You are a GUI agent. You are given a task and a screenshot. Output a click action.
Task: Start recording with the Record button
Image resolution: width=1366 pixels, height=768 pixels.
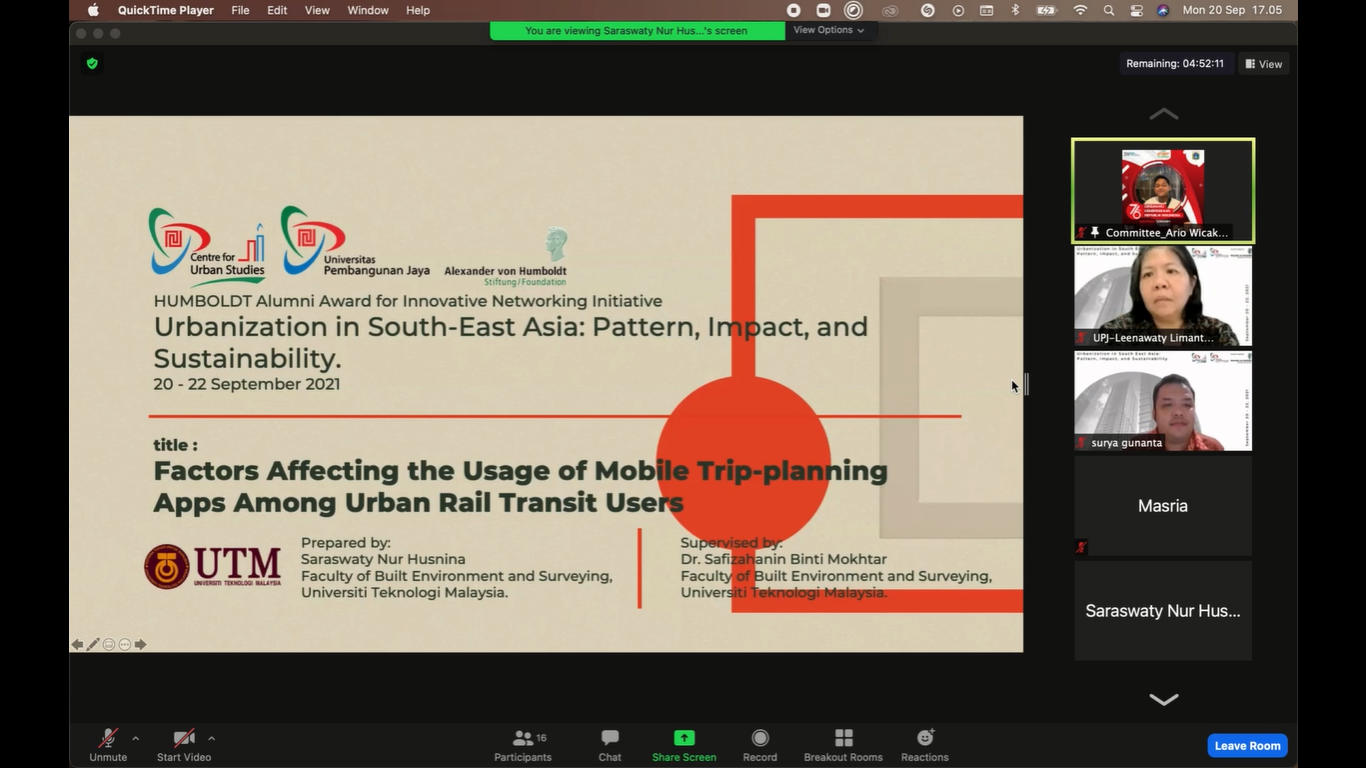point(760,745)
